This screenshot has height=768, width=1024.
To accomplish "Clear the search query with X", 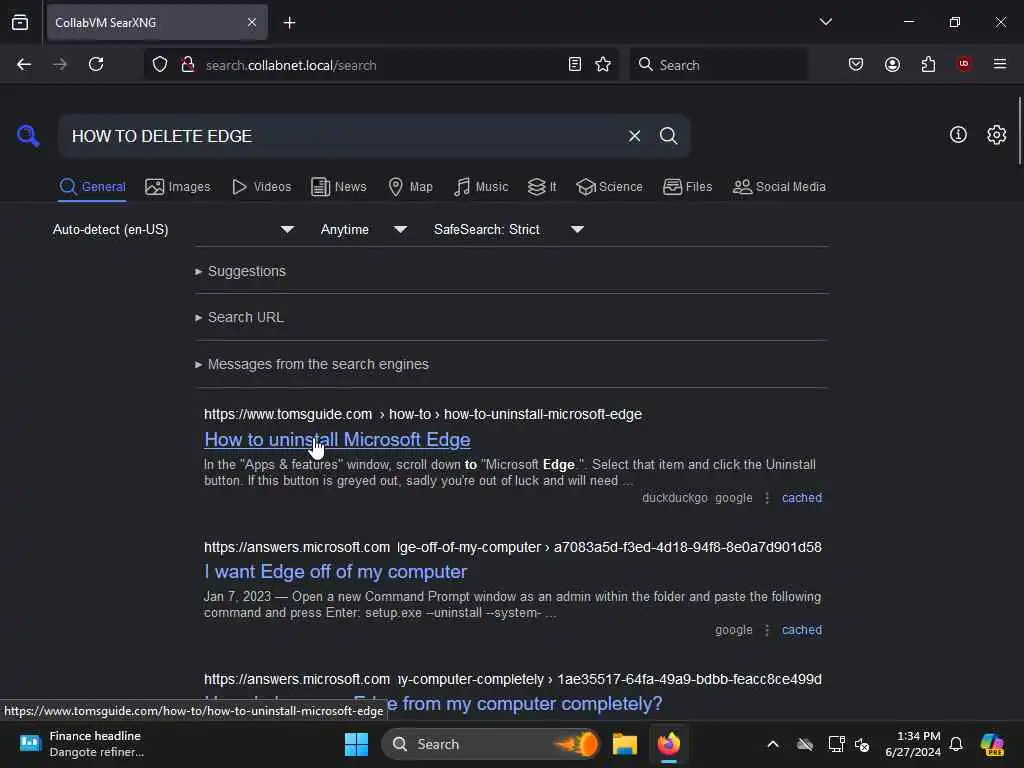I will pyautogui.click(x=634, y=136).
